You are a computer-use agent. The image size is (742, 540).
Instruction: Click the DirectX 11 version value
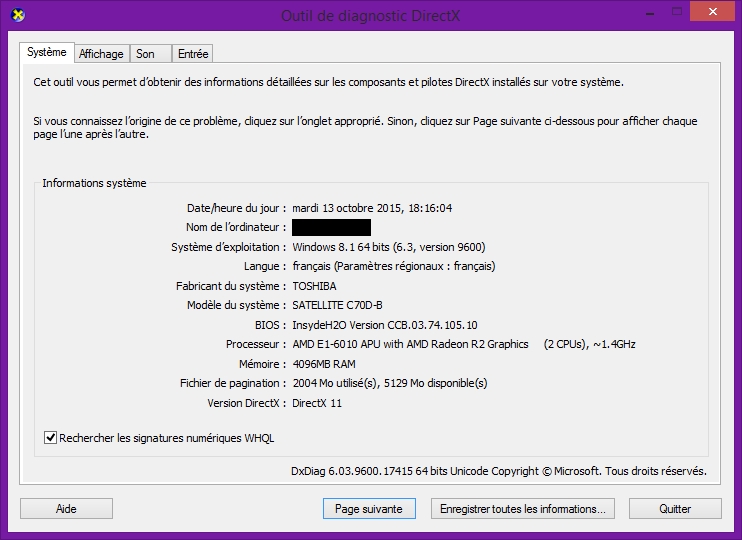(x=317, y=403)
